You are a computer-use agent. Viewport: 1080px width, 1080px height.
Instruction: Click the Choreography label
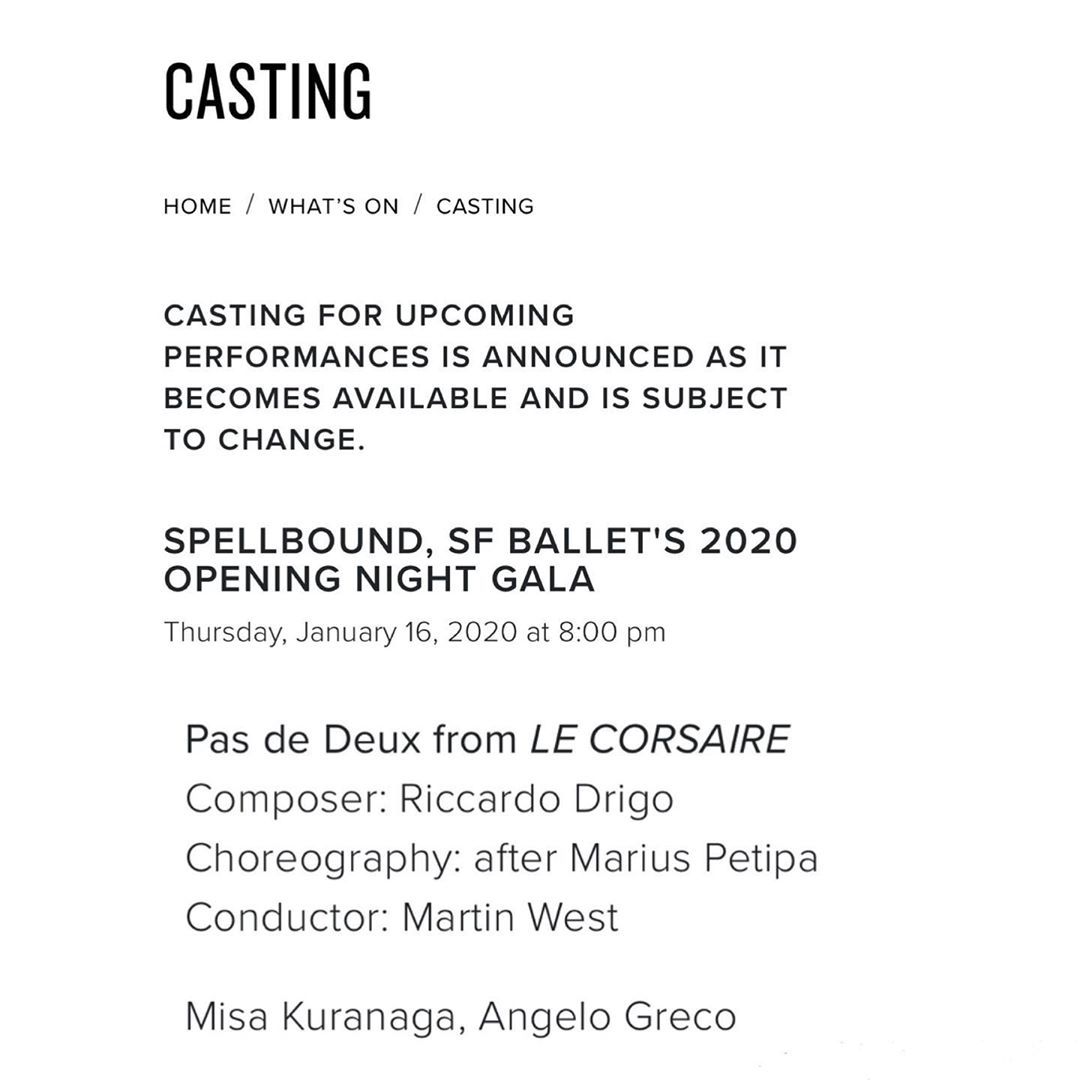point(322,858)
